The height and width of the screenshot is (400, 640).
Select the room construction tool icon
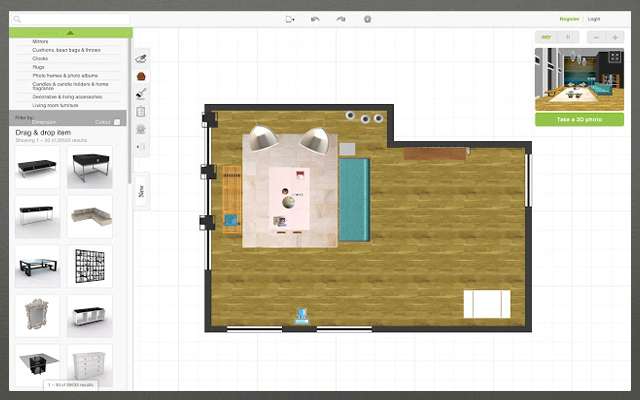(141, 58)
